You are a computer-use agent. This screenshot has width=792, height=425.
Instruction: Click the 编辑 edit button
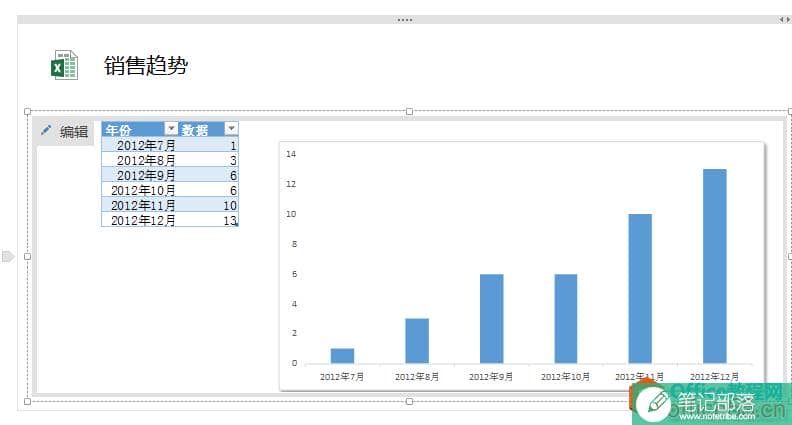pyautogui.click(x=66, y=131)
